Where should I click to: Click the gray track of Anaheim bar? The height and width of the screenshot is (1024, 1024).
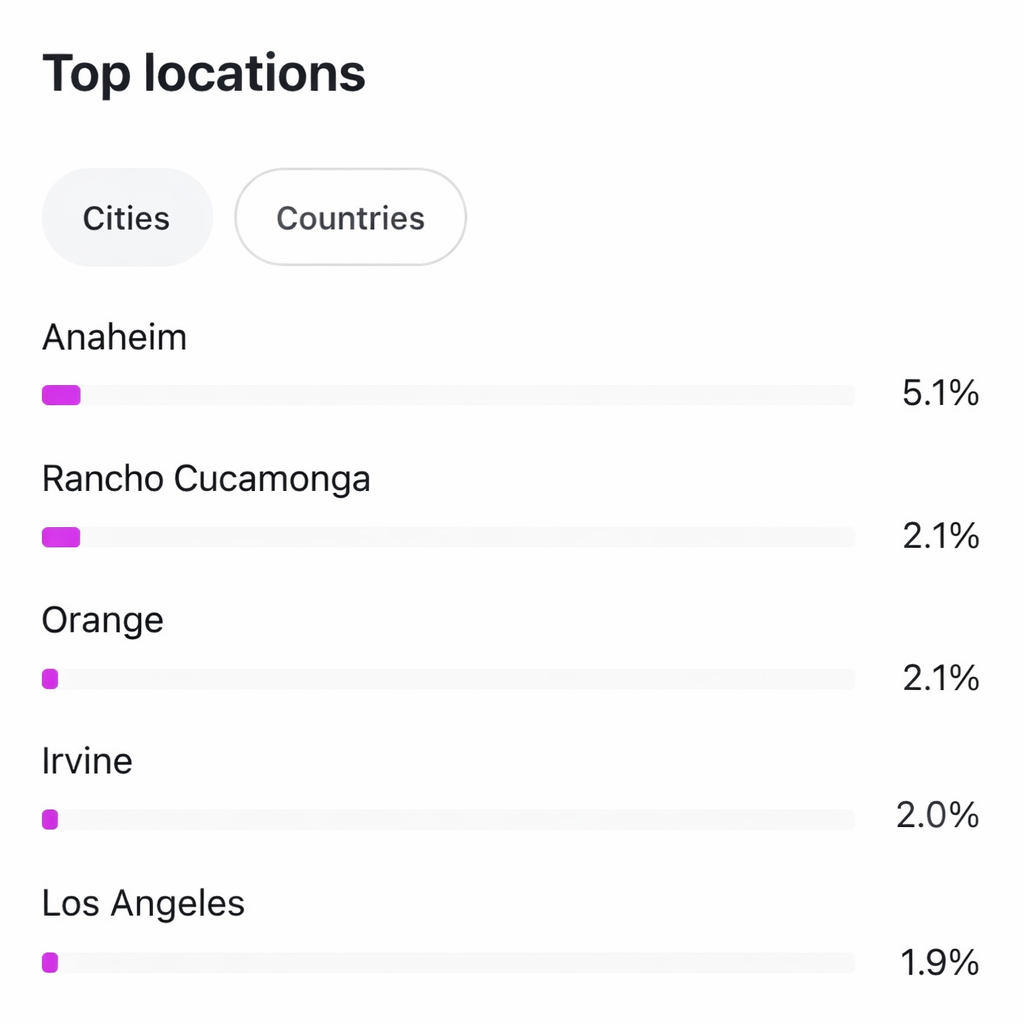pos(468,395)
